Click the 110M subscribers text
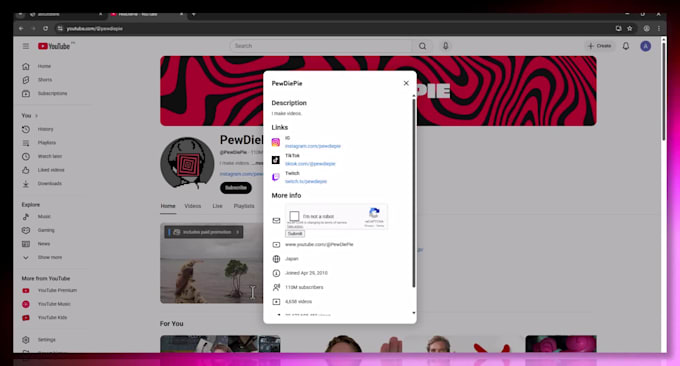Image resolution: width=680 pixels, height=366 pixels. click(304, 288)
